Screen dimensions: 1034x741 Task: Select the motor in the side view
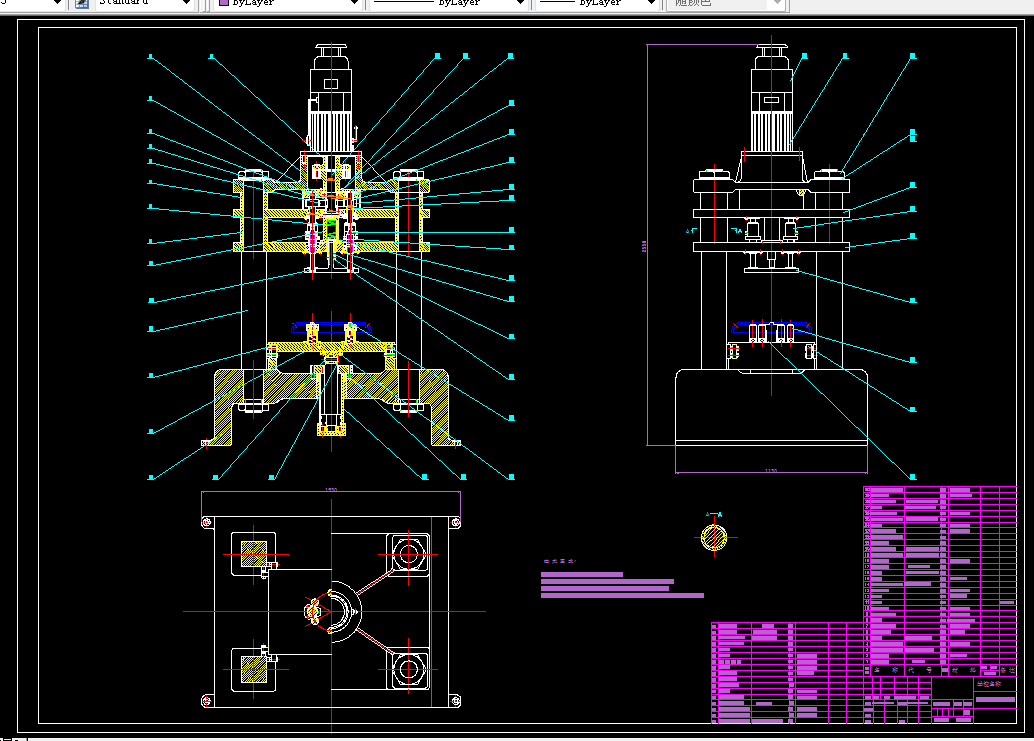tap(772, 99)
